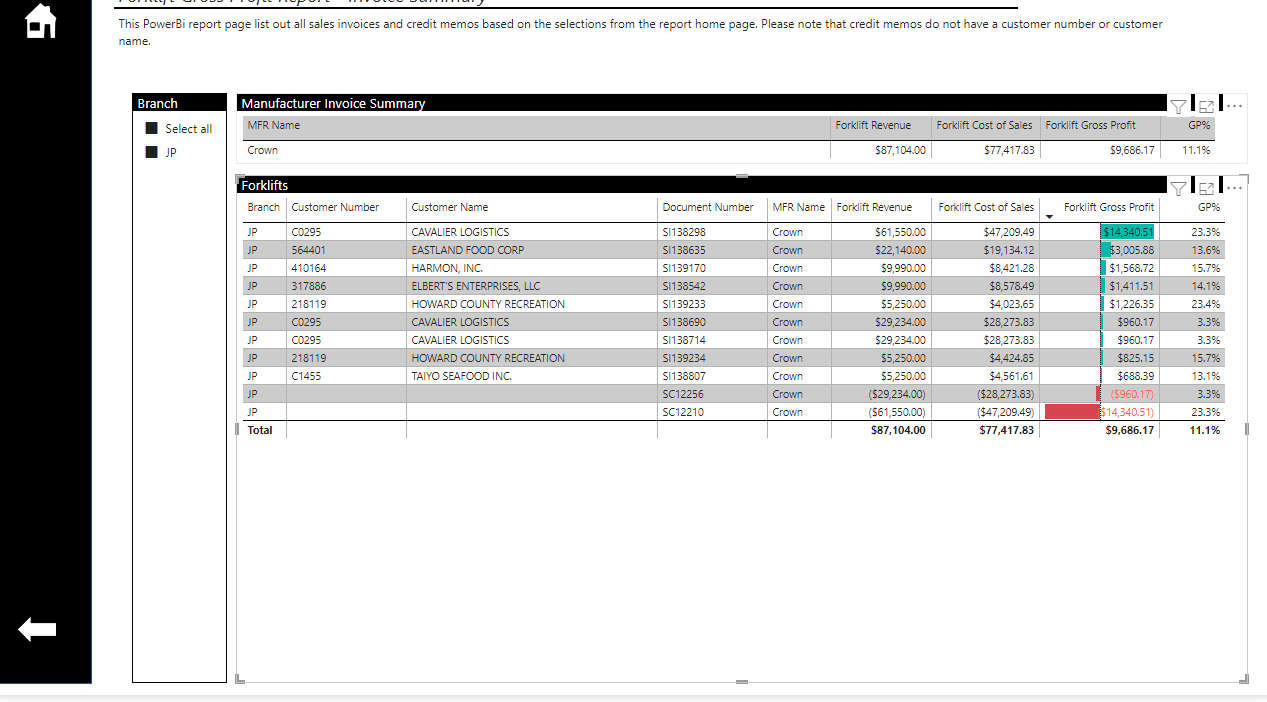This screenshot has height=702, width=1267.
Task: Click MFR Name header in summary table
Action: point(273,125)
